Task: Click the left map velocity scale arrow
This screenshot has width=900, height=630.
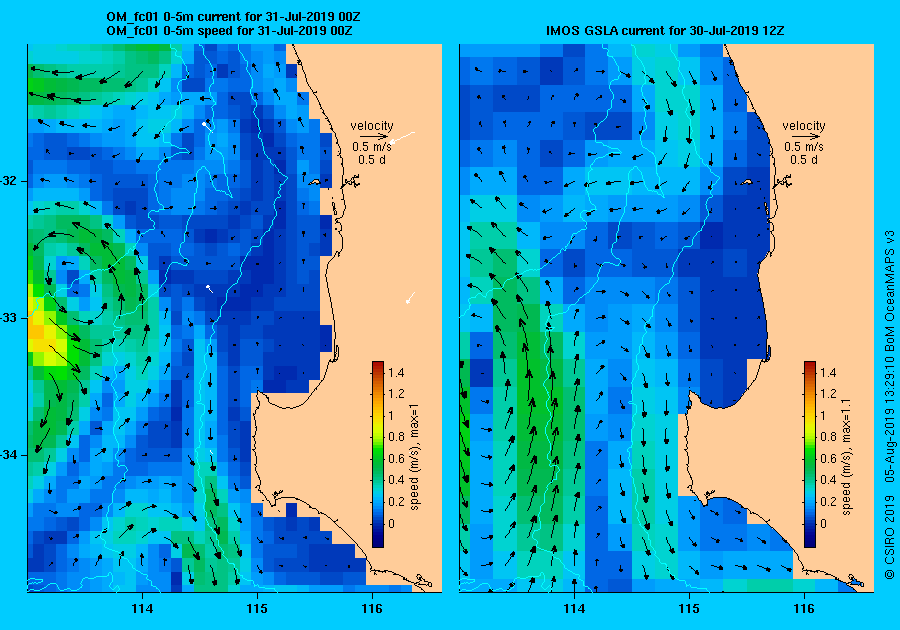Action: 372,137
